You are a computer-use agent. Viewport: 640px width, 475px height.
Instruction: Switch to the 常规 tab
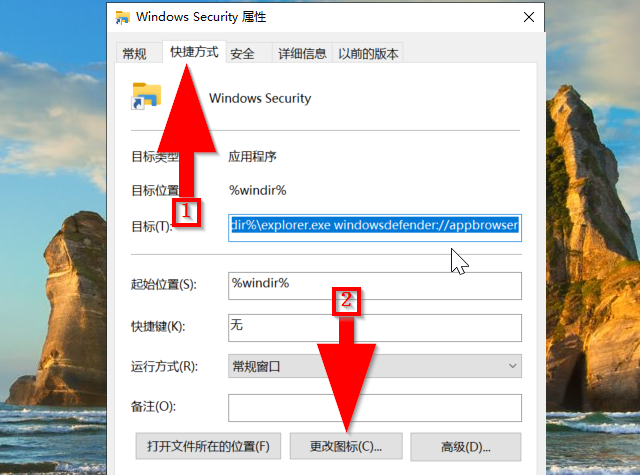point(134,53)
